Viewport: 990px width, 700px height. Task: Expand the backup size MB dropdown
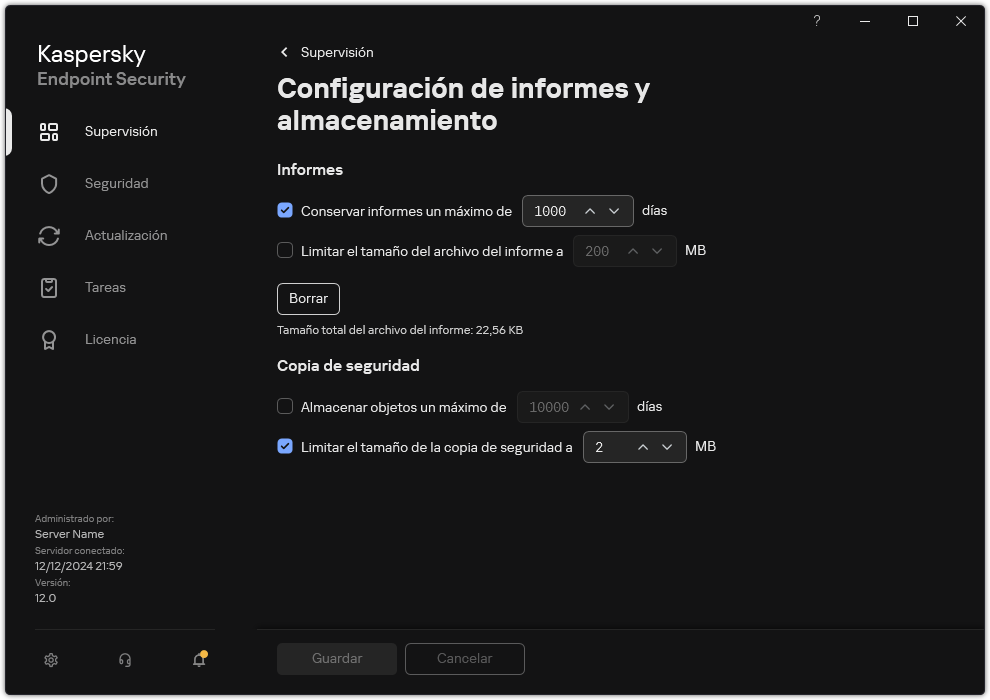(x=667, y=447)
